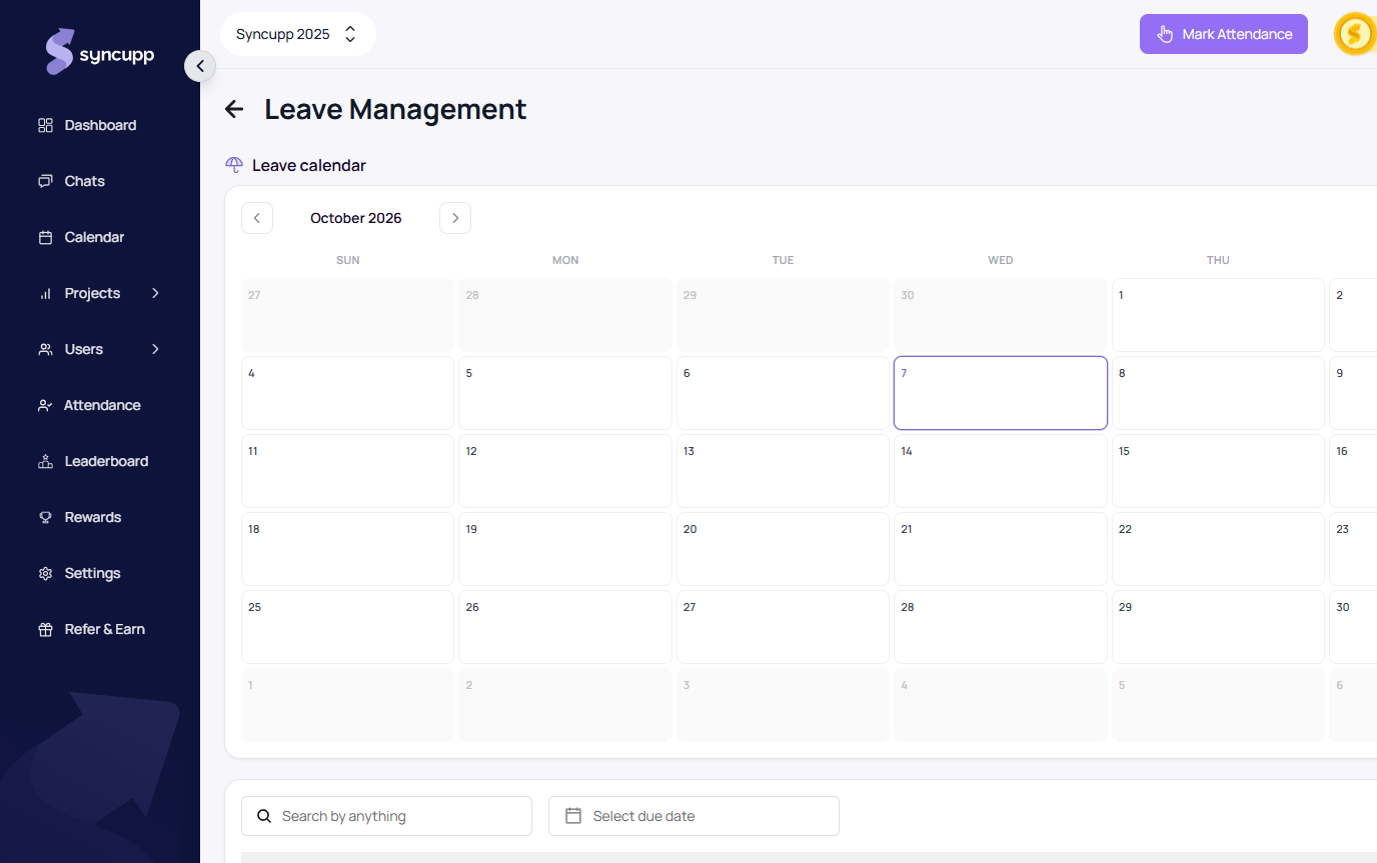Select October 12 on the calendar
1377x863 pixels.
pyautogui.click(x=565, y=471)
